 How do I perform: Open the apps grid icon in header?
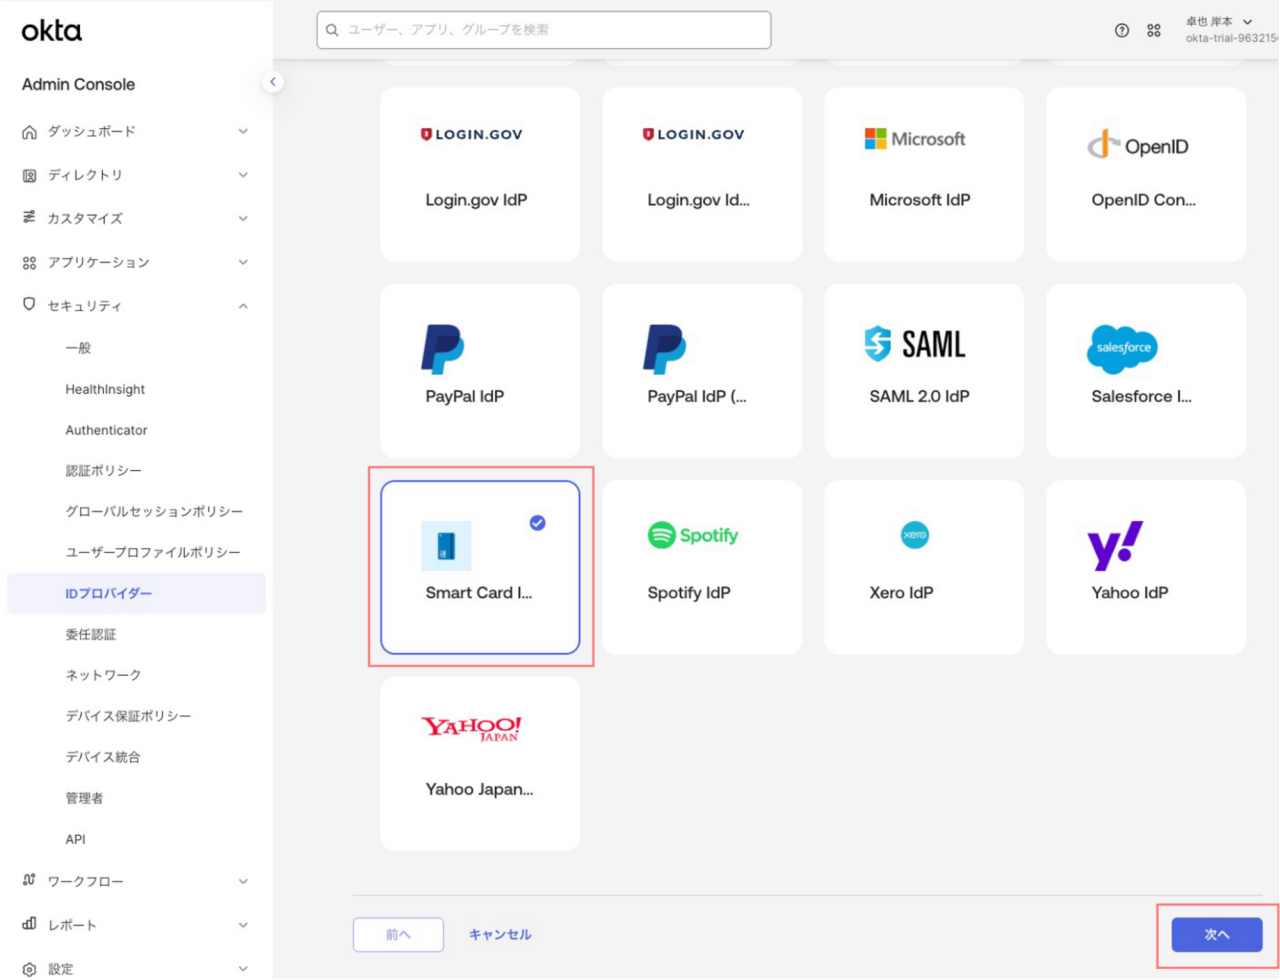click(1154, 30)
